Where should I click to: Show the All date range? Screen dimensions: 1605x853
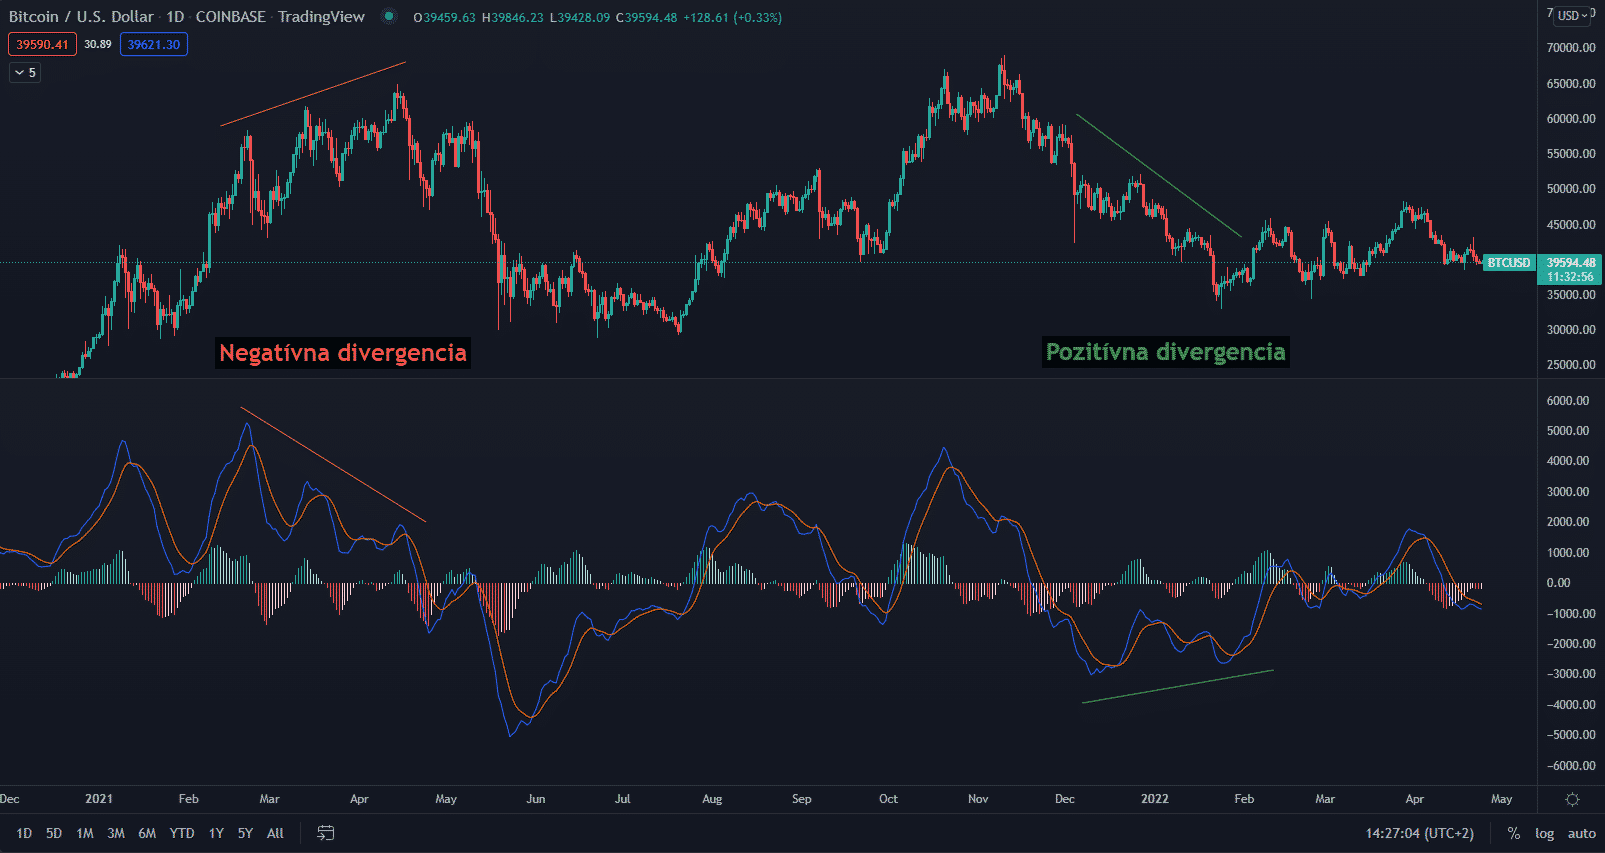point(275,833)
